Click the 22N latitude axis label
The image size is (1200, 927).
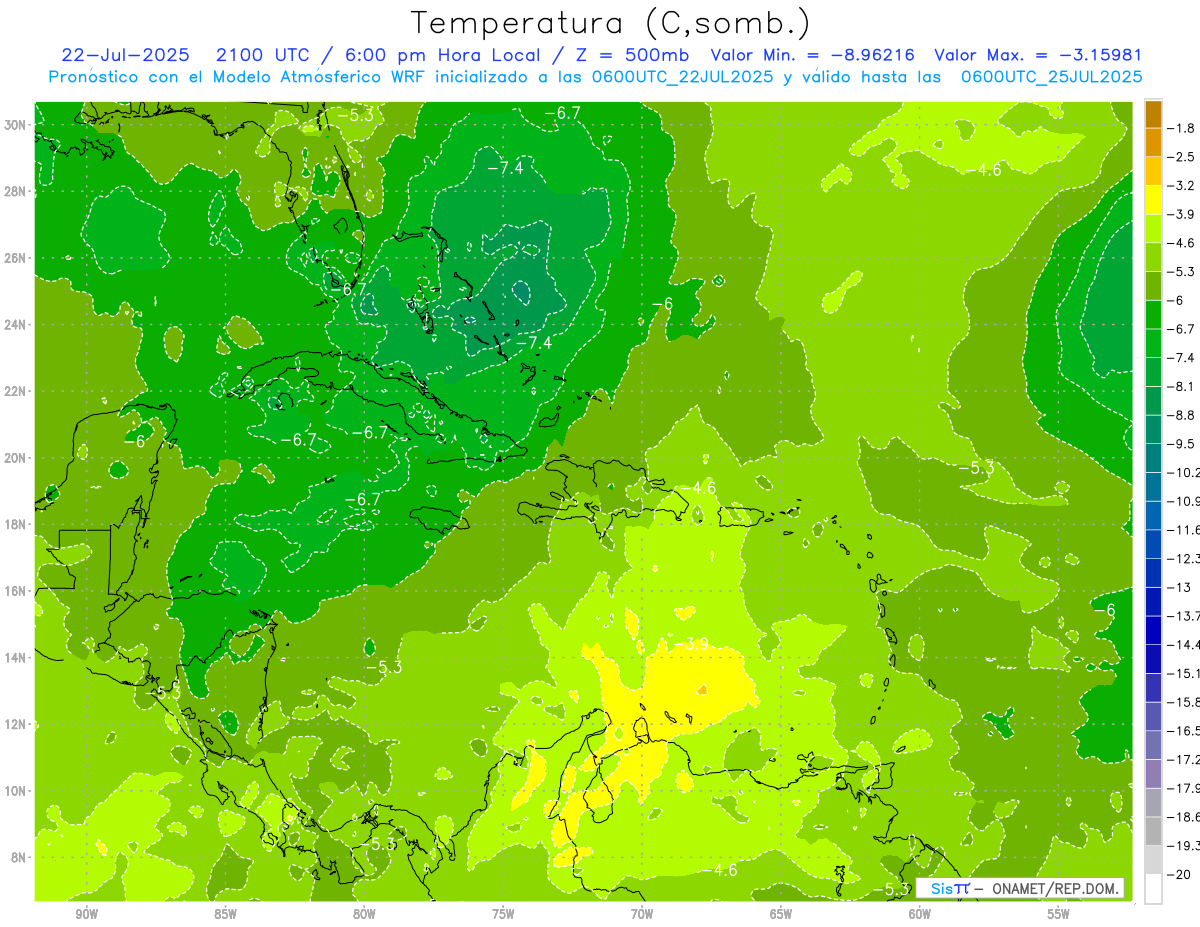(17, 391)
